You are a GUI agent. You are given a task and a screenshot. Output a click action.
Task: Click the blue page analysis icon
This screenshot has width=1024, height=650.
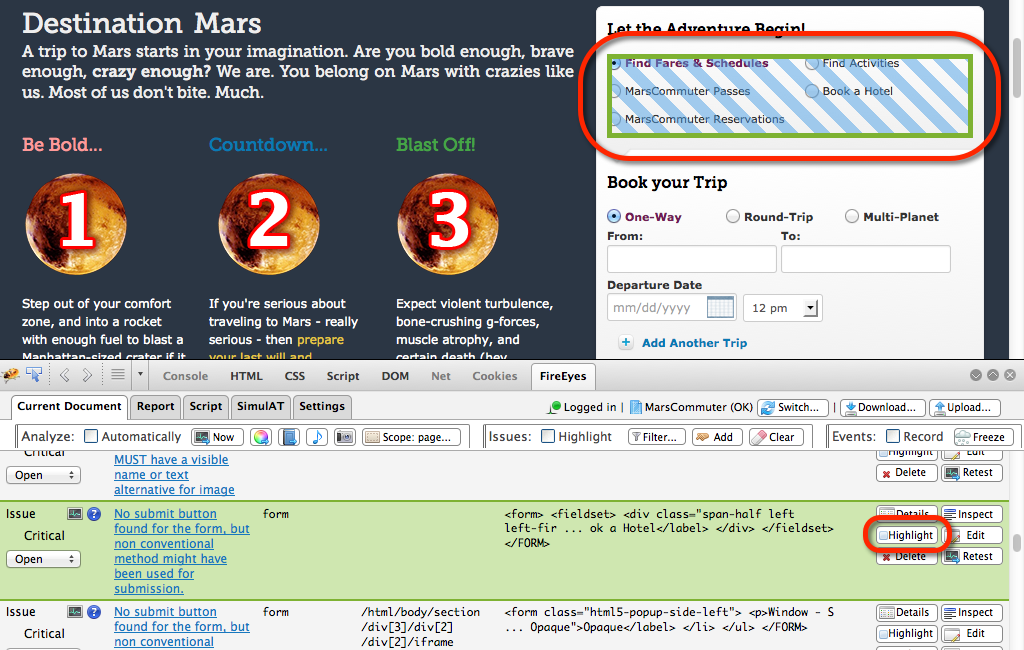(289, 437)
